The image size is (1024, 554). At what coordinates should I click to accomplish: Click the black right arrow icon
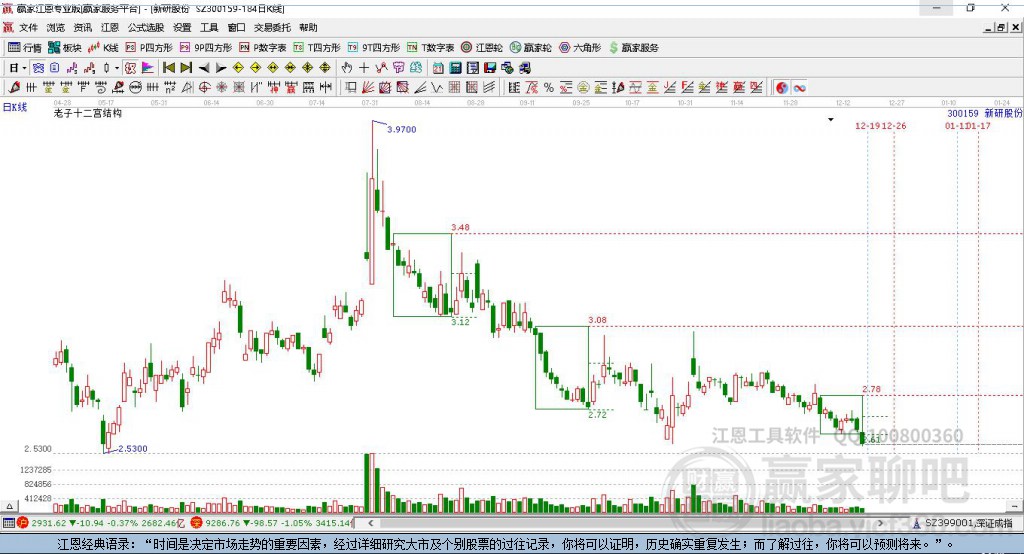221,68
